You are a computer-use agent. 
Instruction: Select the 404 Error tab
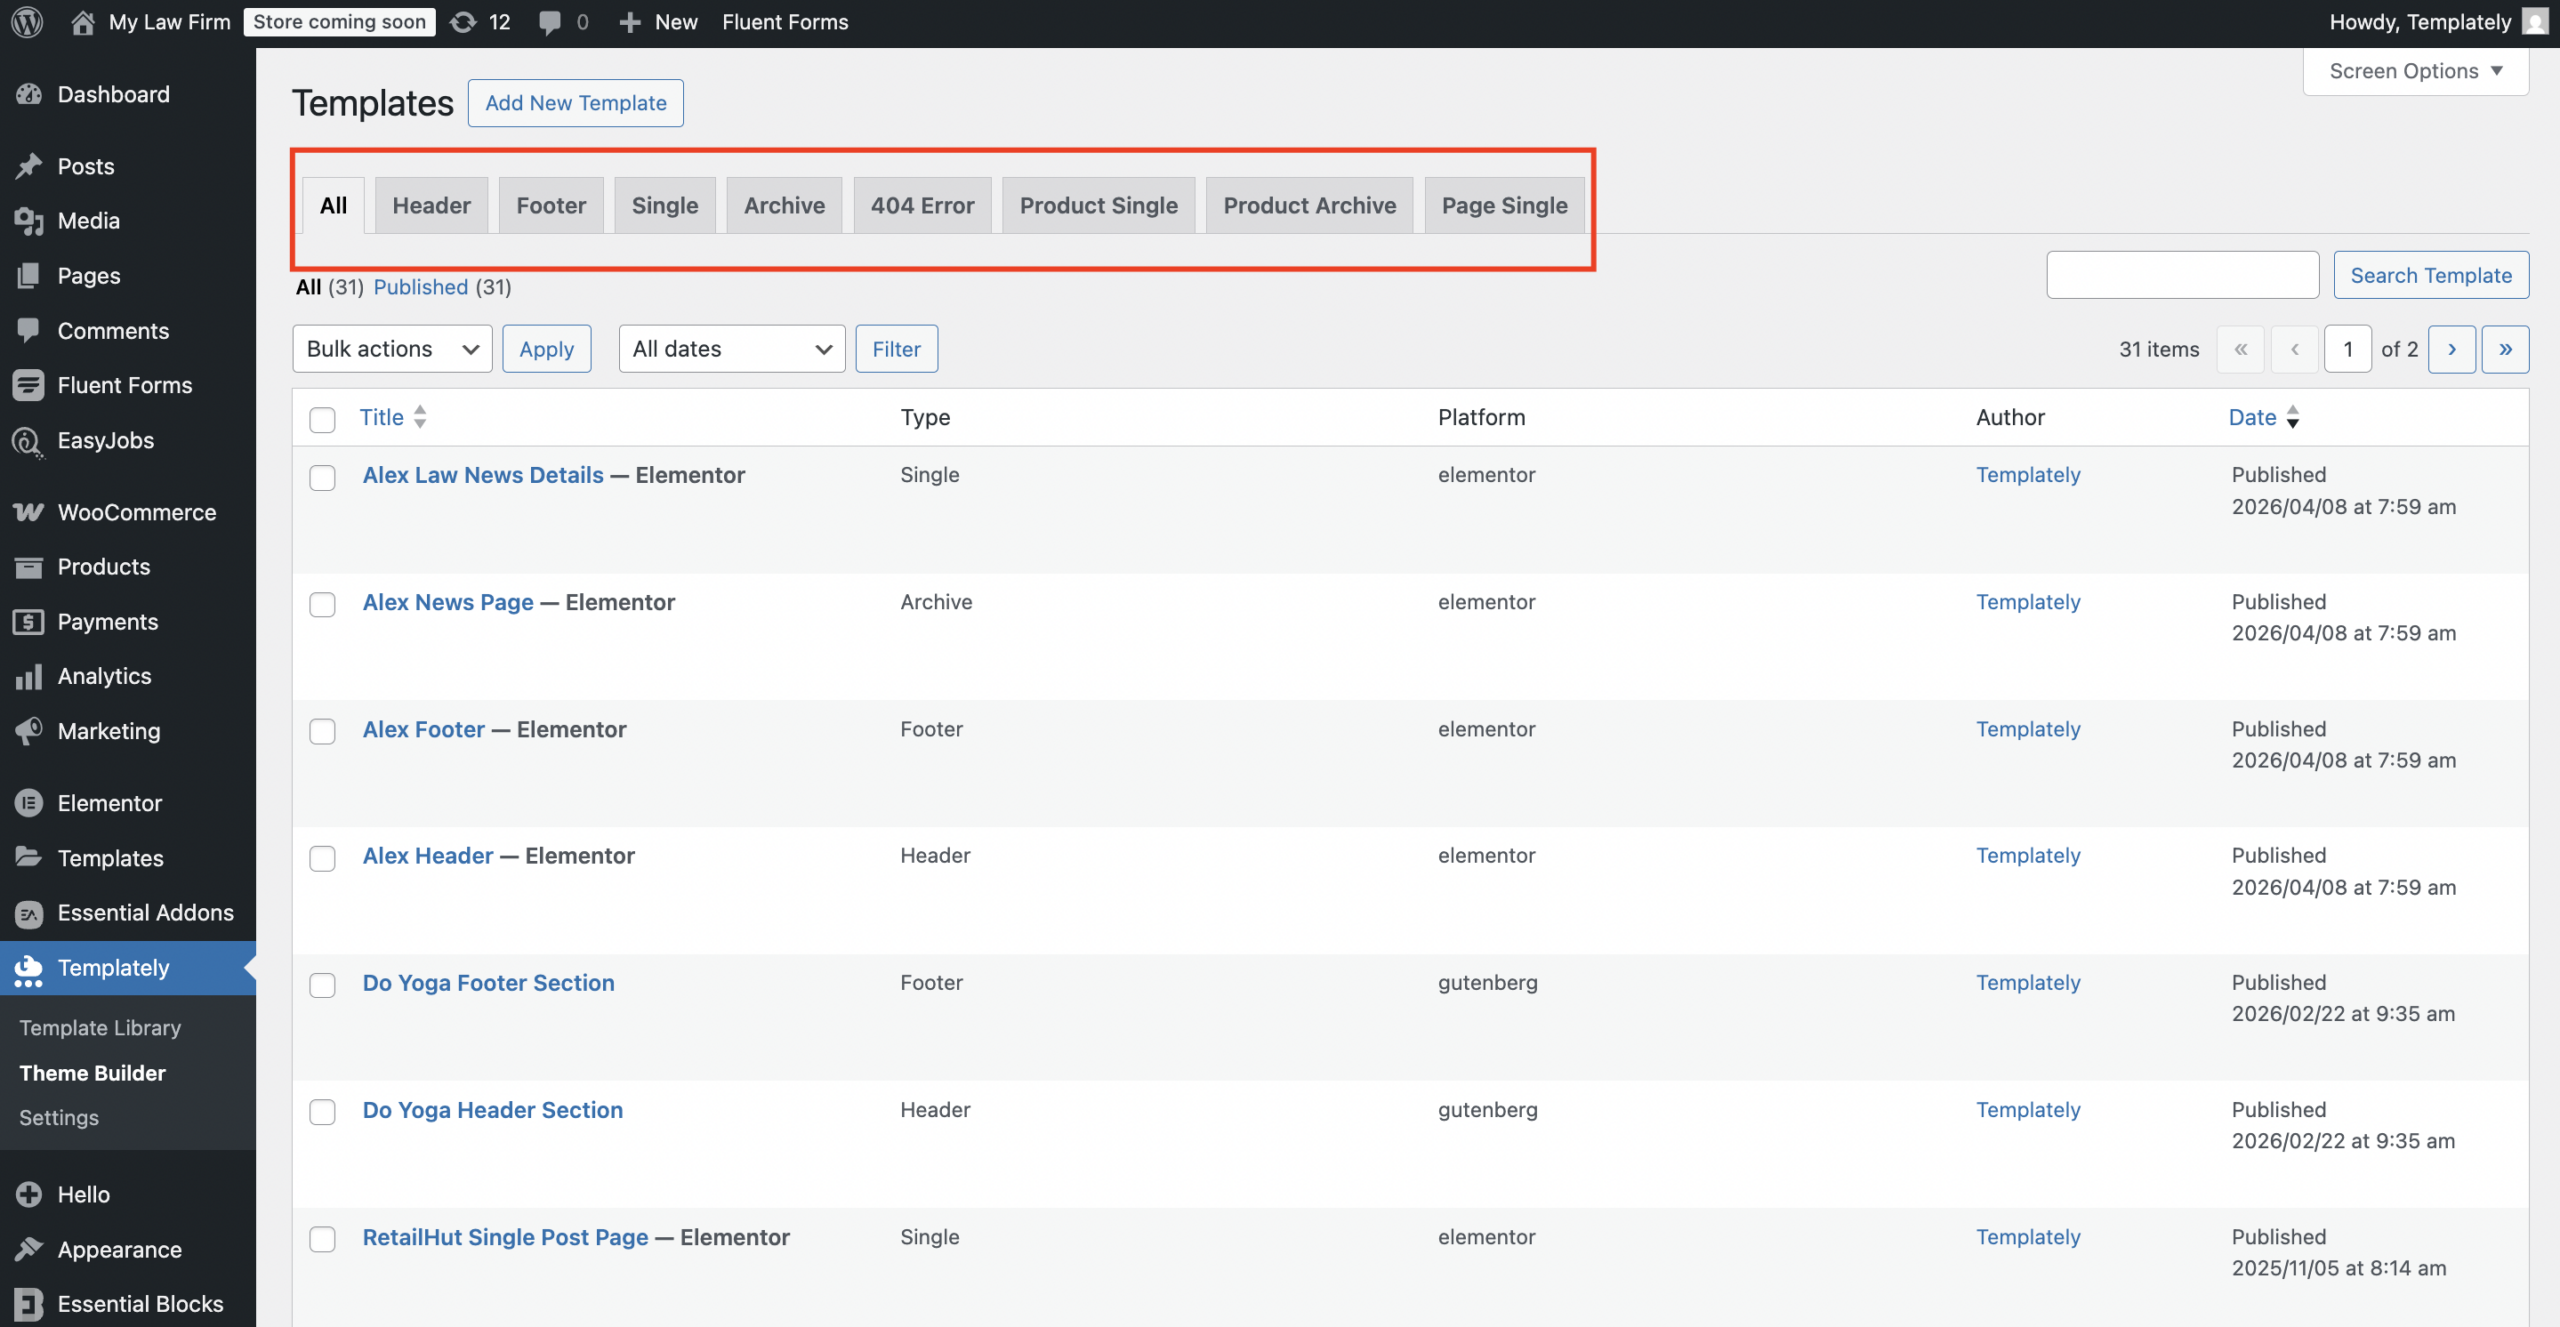click(x=922, y=205)
